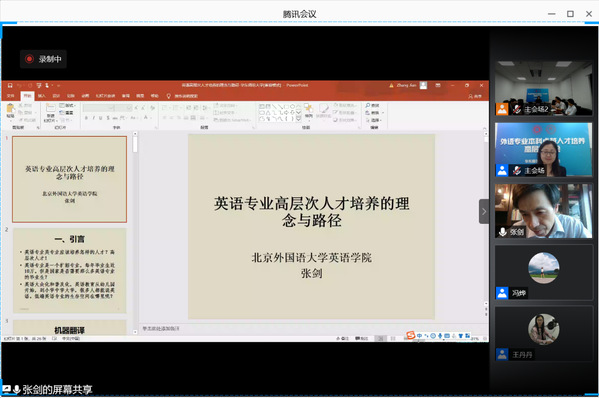Click the Sogou input method S icon
Screen dimensions: 599x398
click(x=411, y=335)
